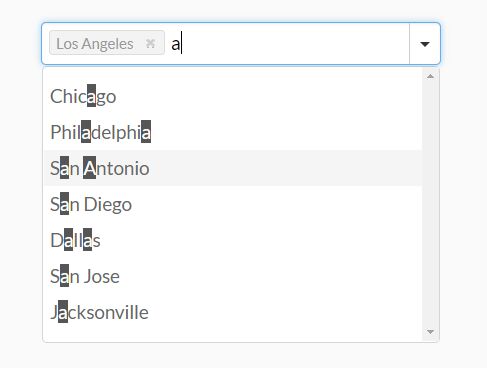This screenshot has width=487, height=368.
Task: Choose Philadelphia in the dropdown list
Action: coord(233,132)
